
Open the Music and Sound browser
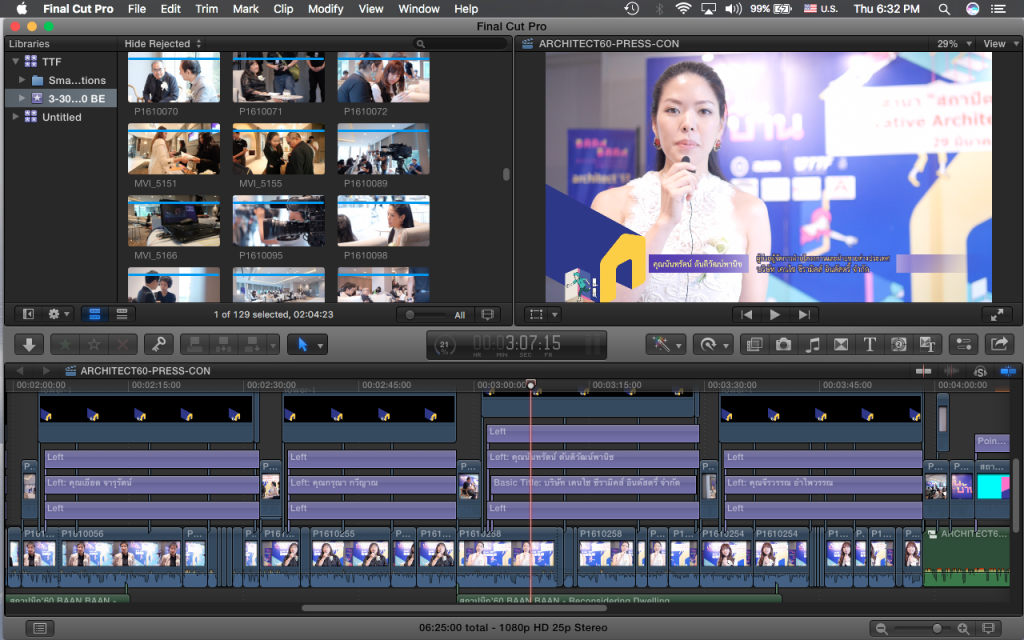coord(813,344)
